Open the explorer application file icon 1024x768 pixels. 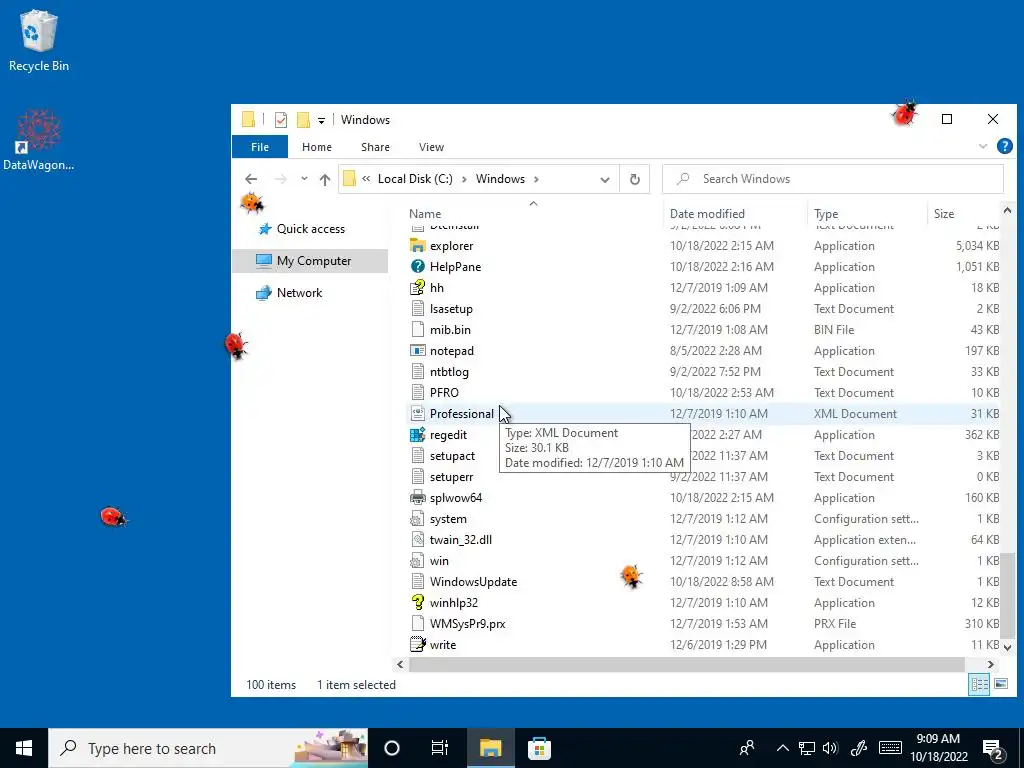point(417,246)
